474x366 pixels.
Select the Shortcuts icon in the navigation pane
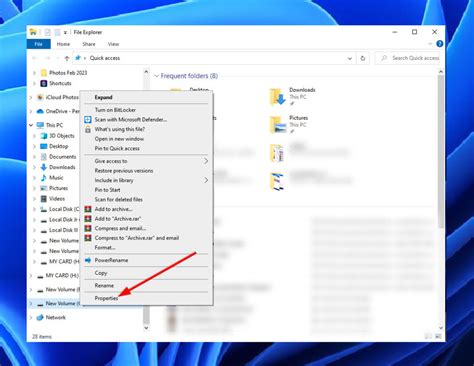(x=44, y=83)
